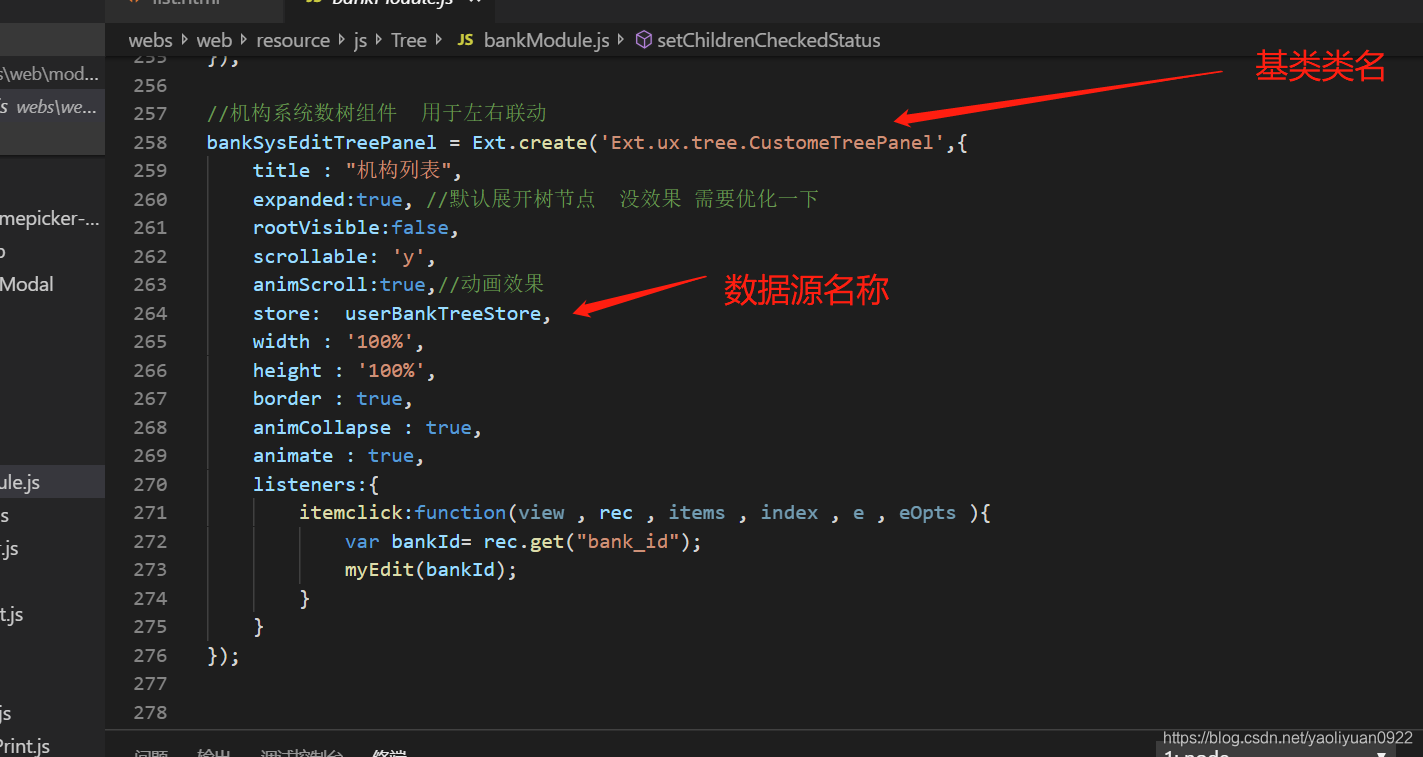
Task: Click the animate property on line 269
Action: tap(293, 455)
